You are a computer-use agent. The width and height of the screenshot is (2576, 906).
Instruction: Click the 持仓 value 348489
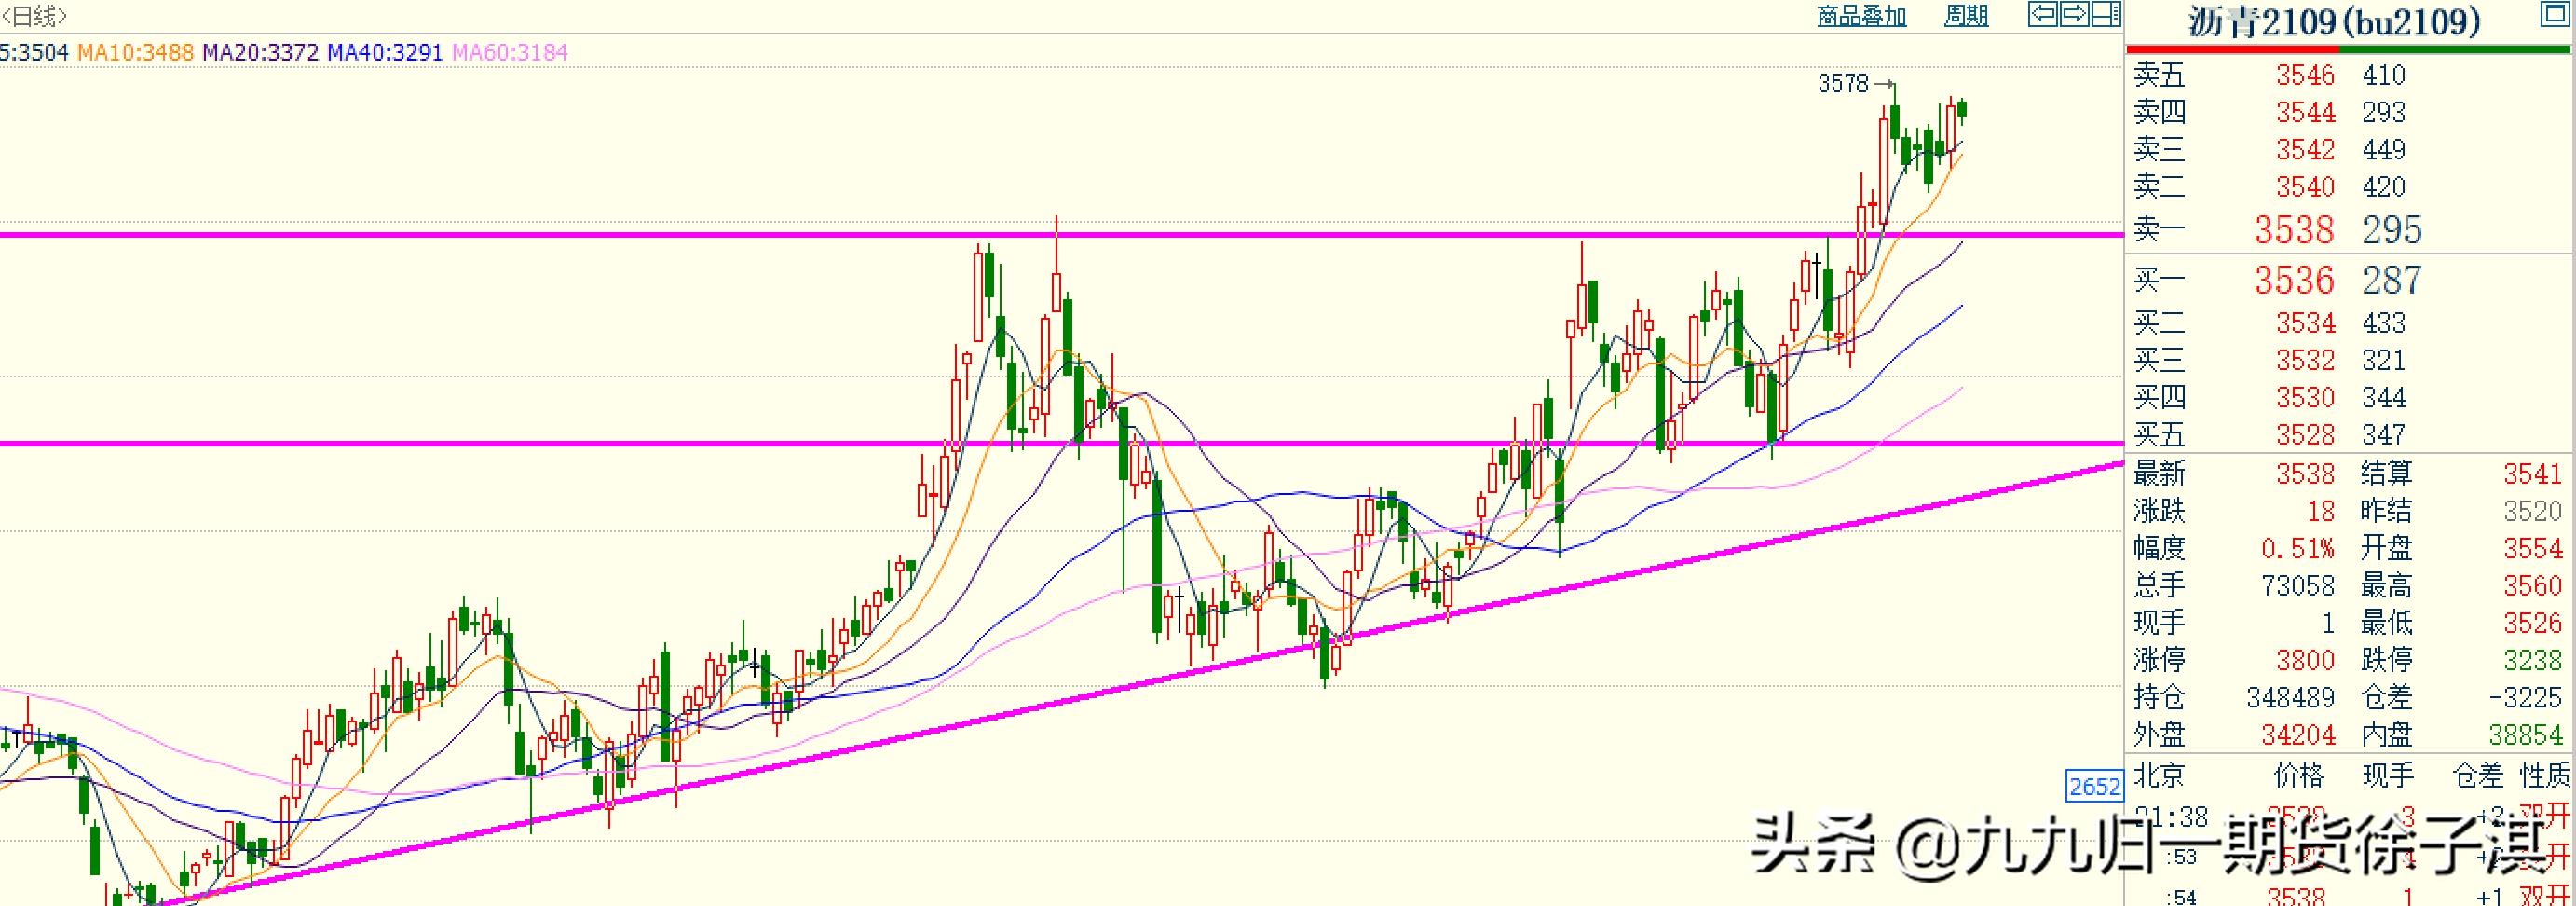pos(2290,697)
